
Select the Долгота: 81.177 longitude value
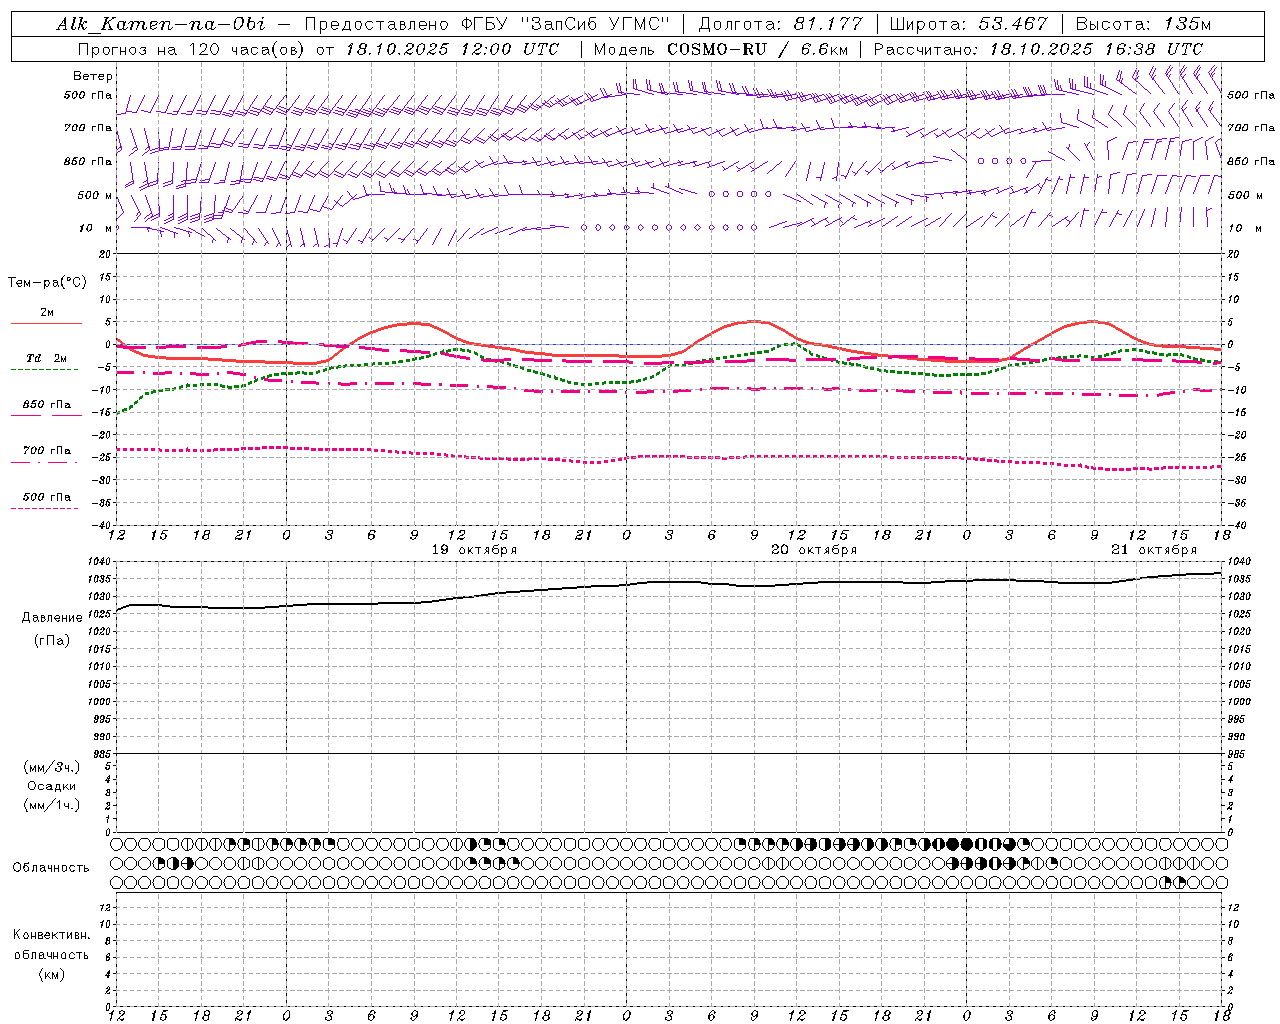click(780, 24)
